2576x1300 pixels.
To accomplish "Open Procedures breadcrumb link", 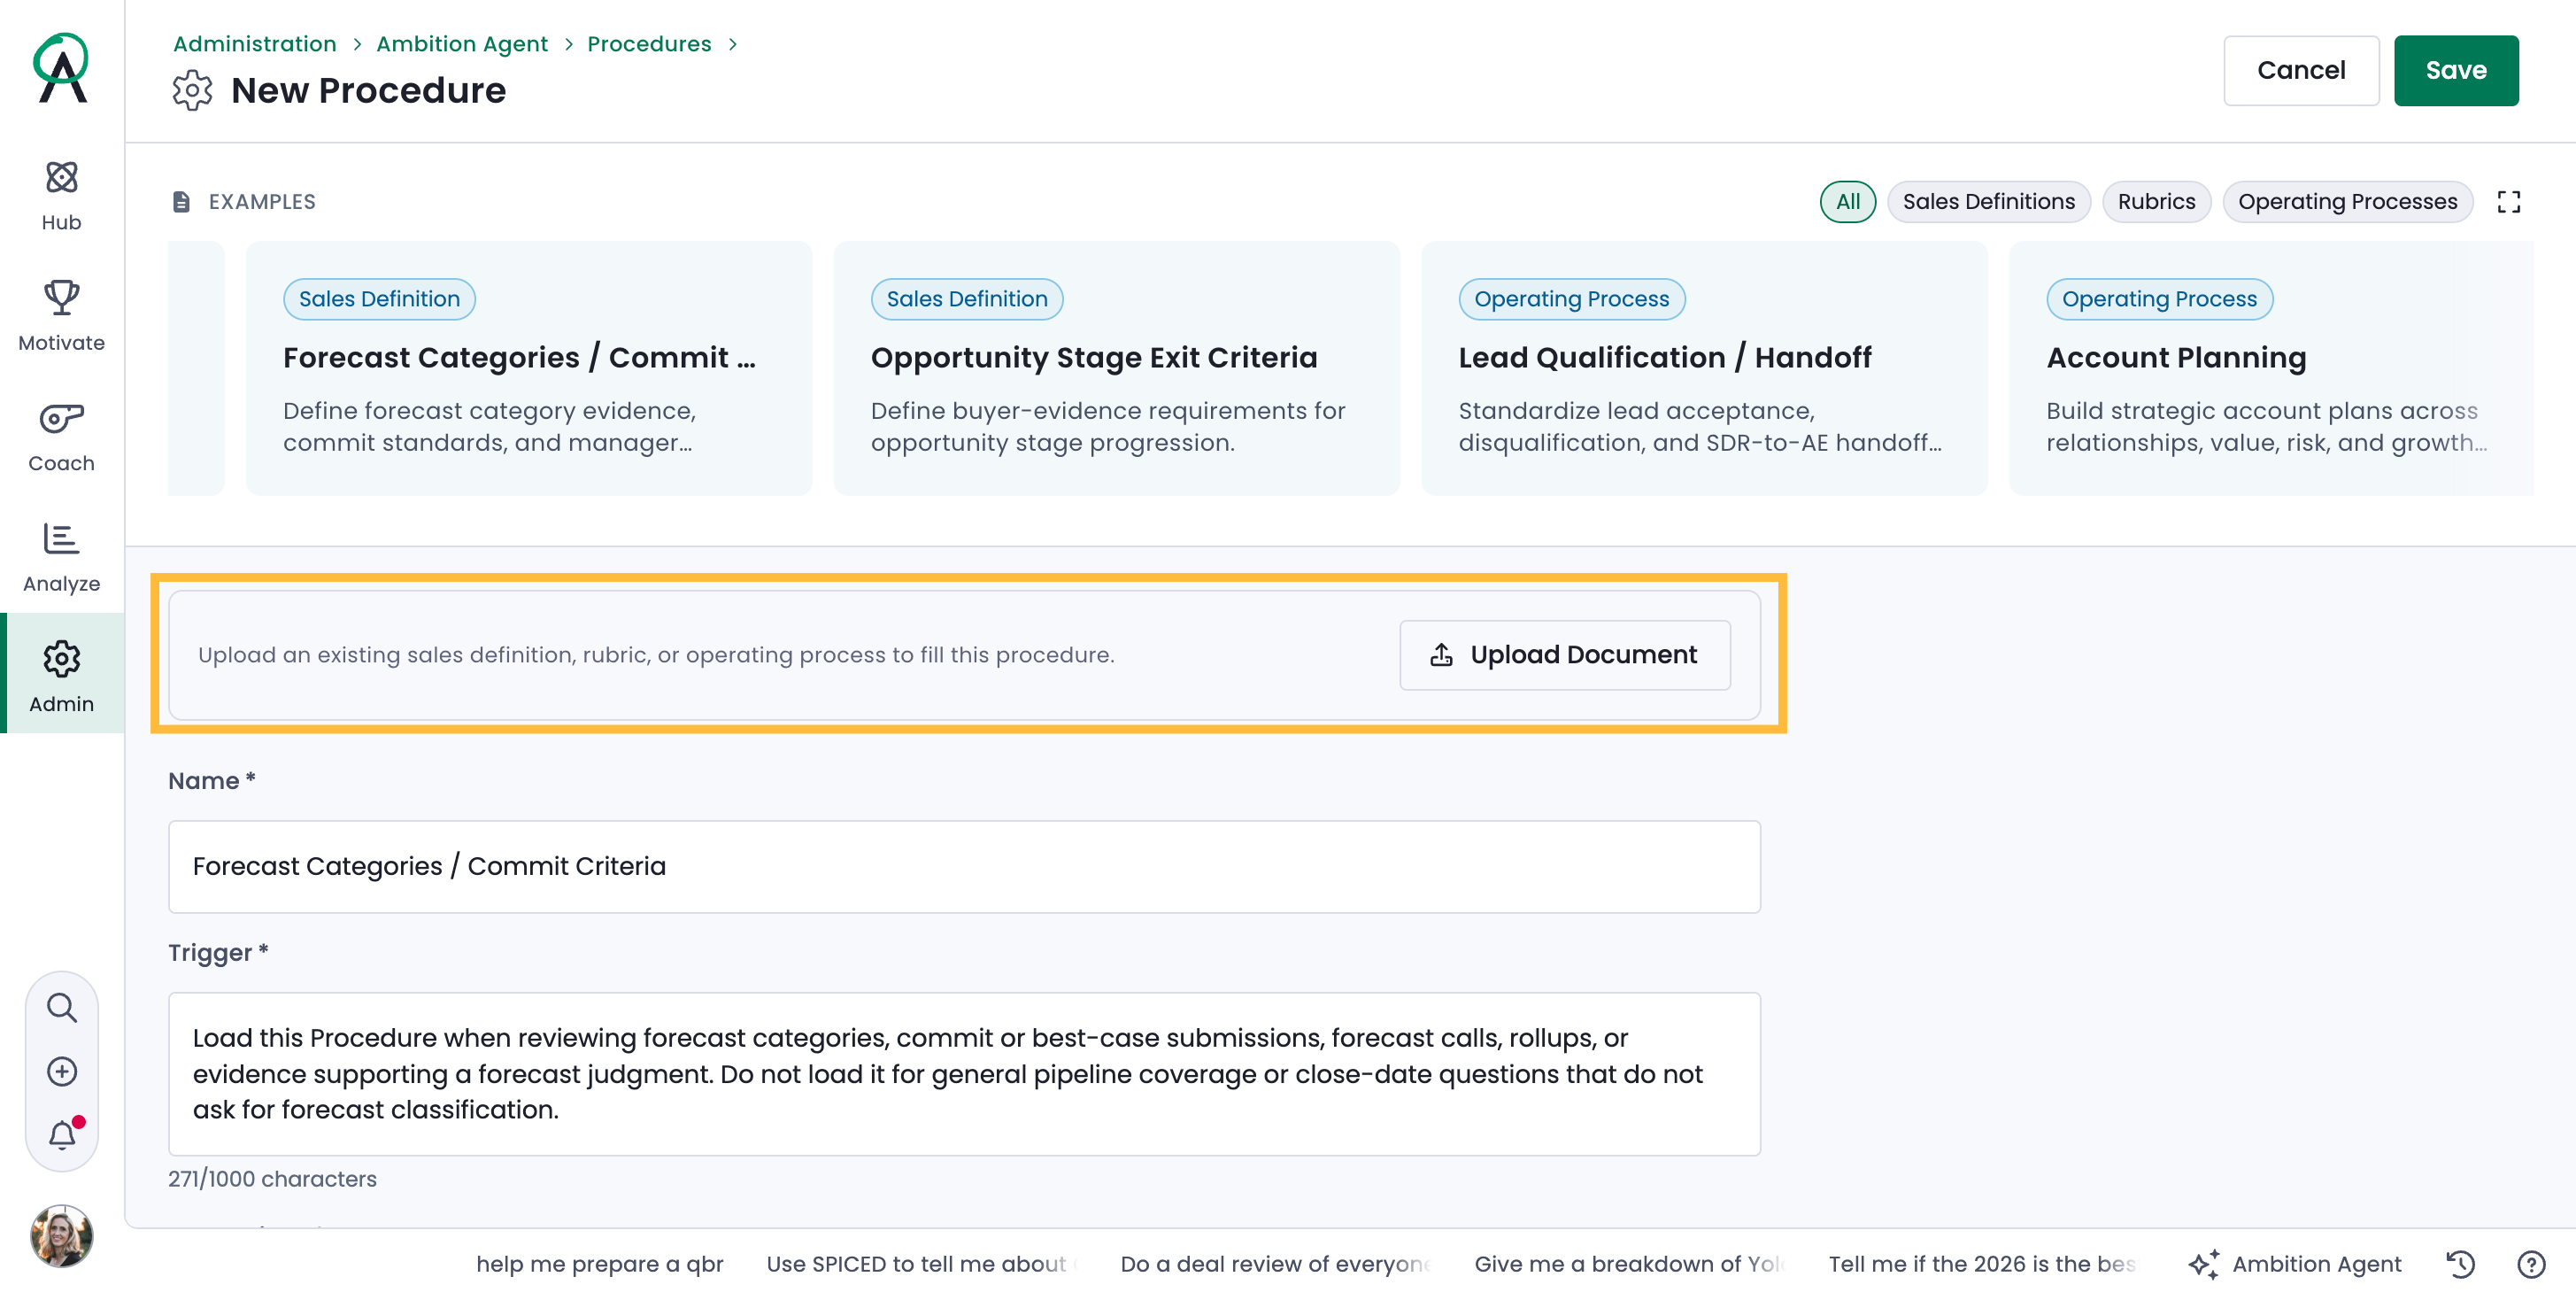I will click(649, 44).
